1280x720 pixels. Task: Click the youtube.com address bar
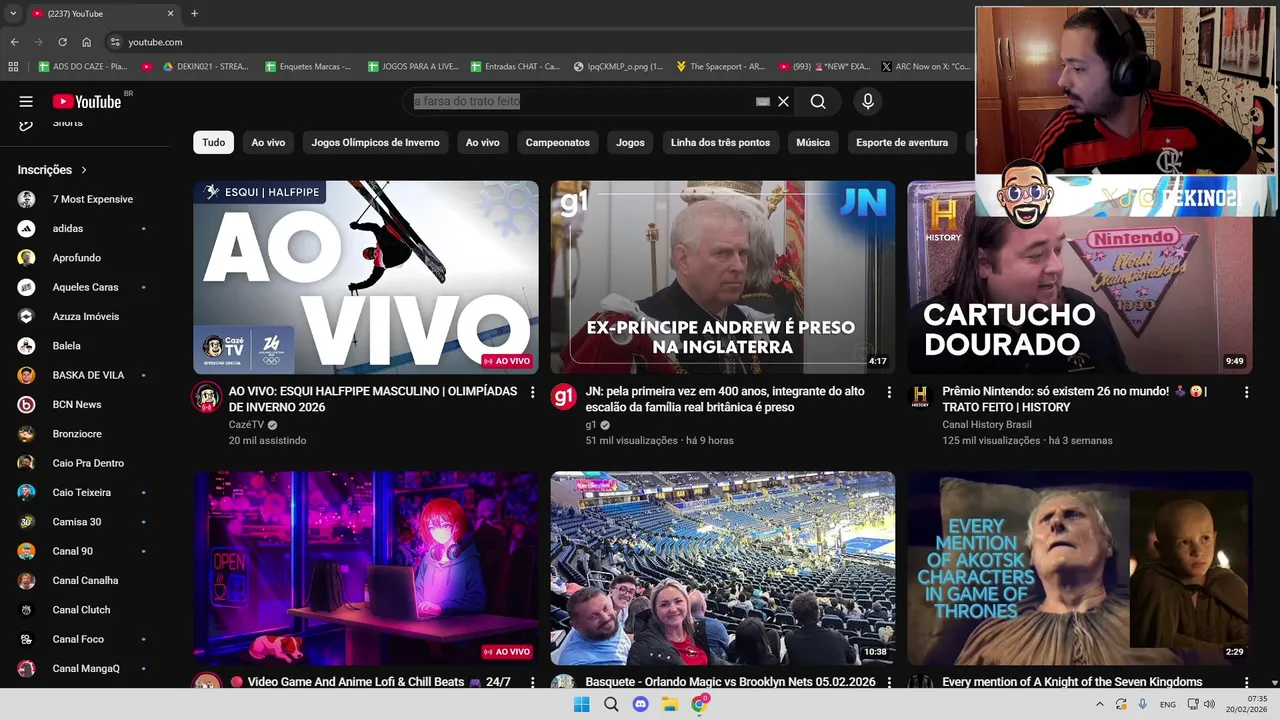click(540, 42)
